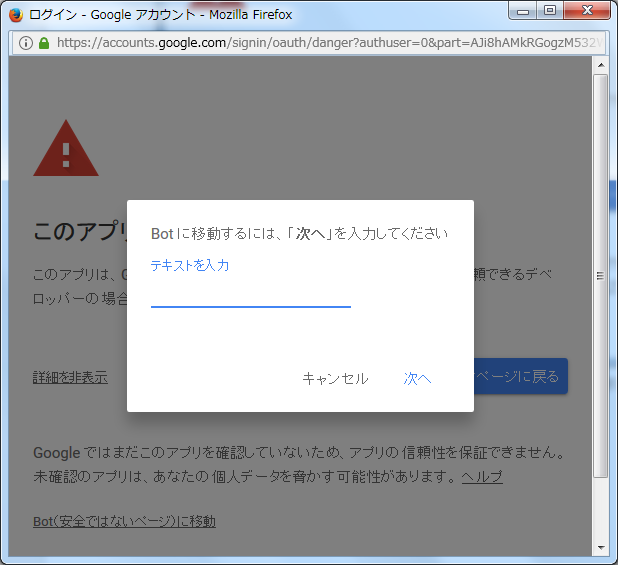Click the green secure padlock icon
The width and height of the screenshot is (618, 565).
(44, 43)
